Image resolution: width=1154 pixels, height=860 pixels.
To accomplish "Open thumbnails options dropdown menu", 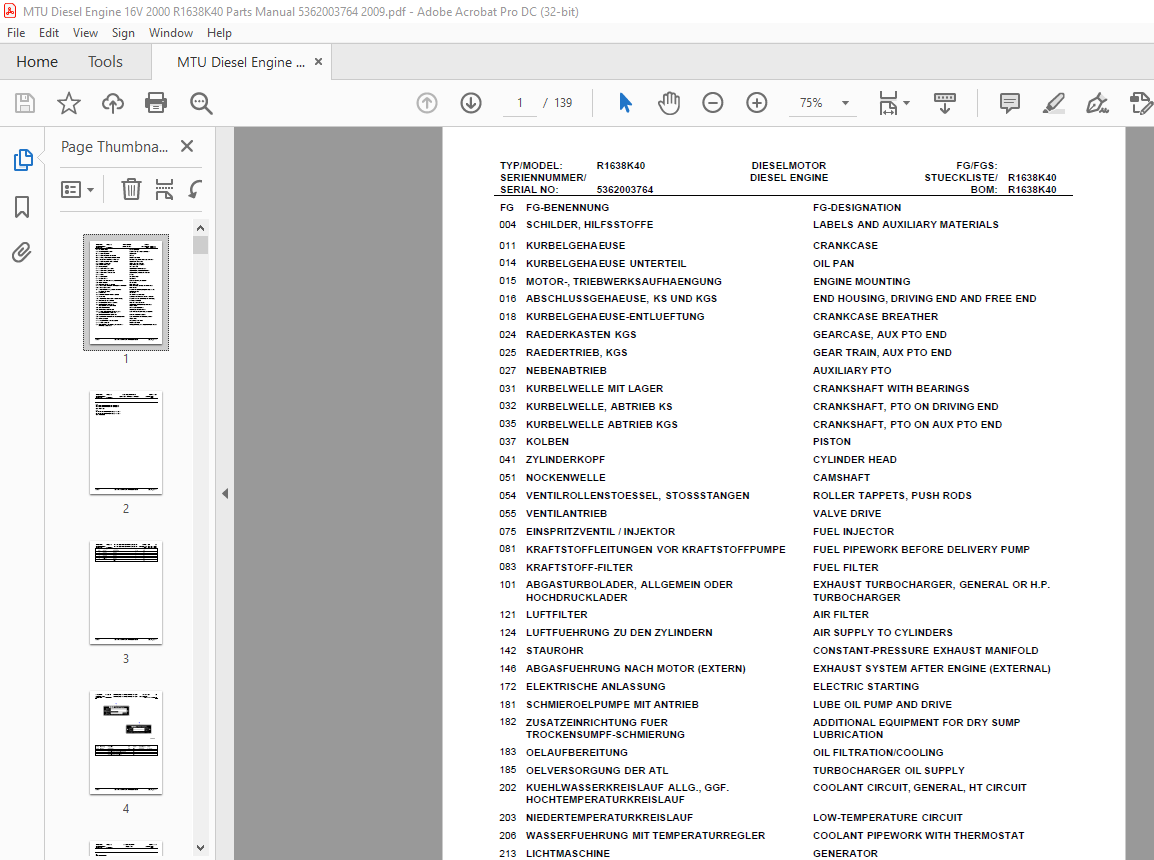I will click(77, 190).
